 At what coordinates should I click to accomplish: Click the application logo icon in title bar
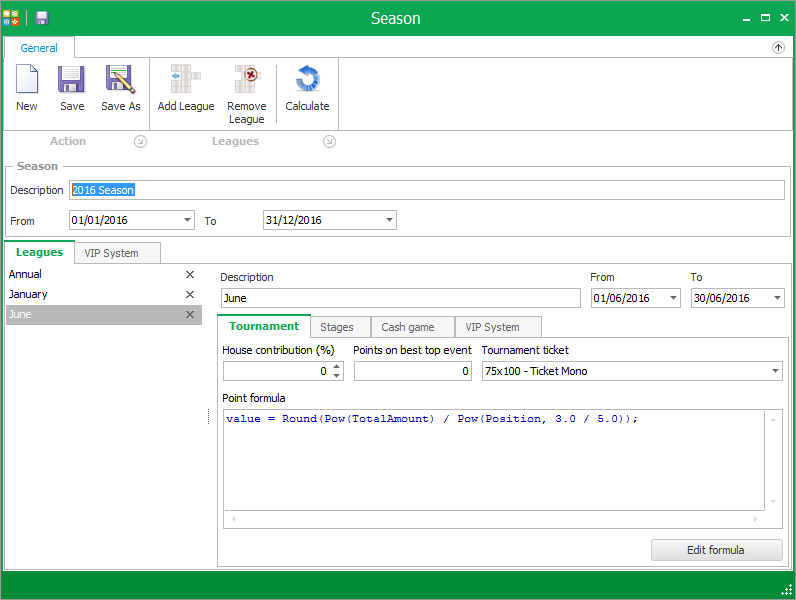pos(11,18)
